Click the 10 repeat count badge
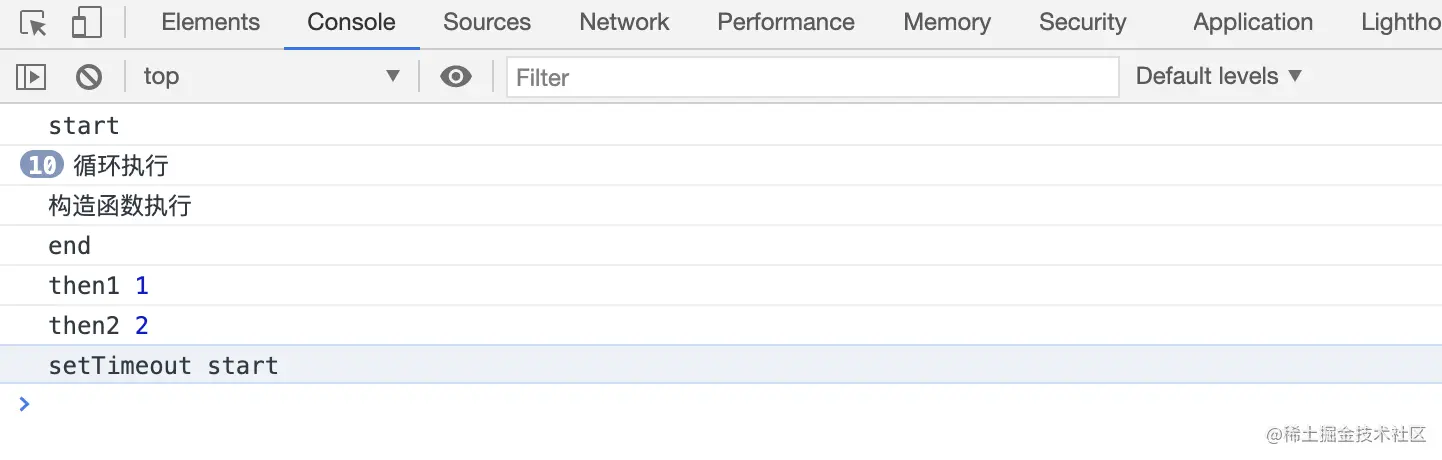Image resolution: width=1442 pixels, height=460 pixels. [x=41, y=166]
